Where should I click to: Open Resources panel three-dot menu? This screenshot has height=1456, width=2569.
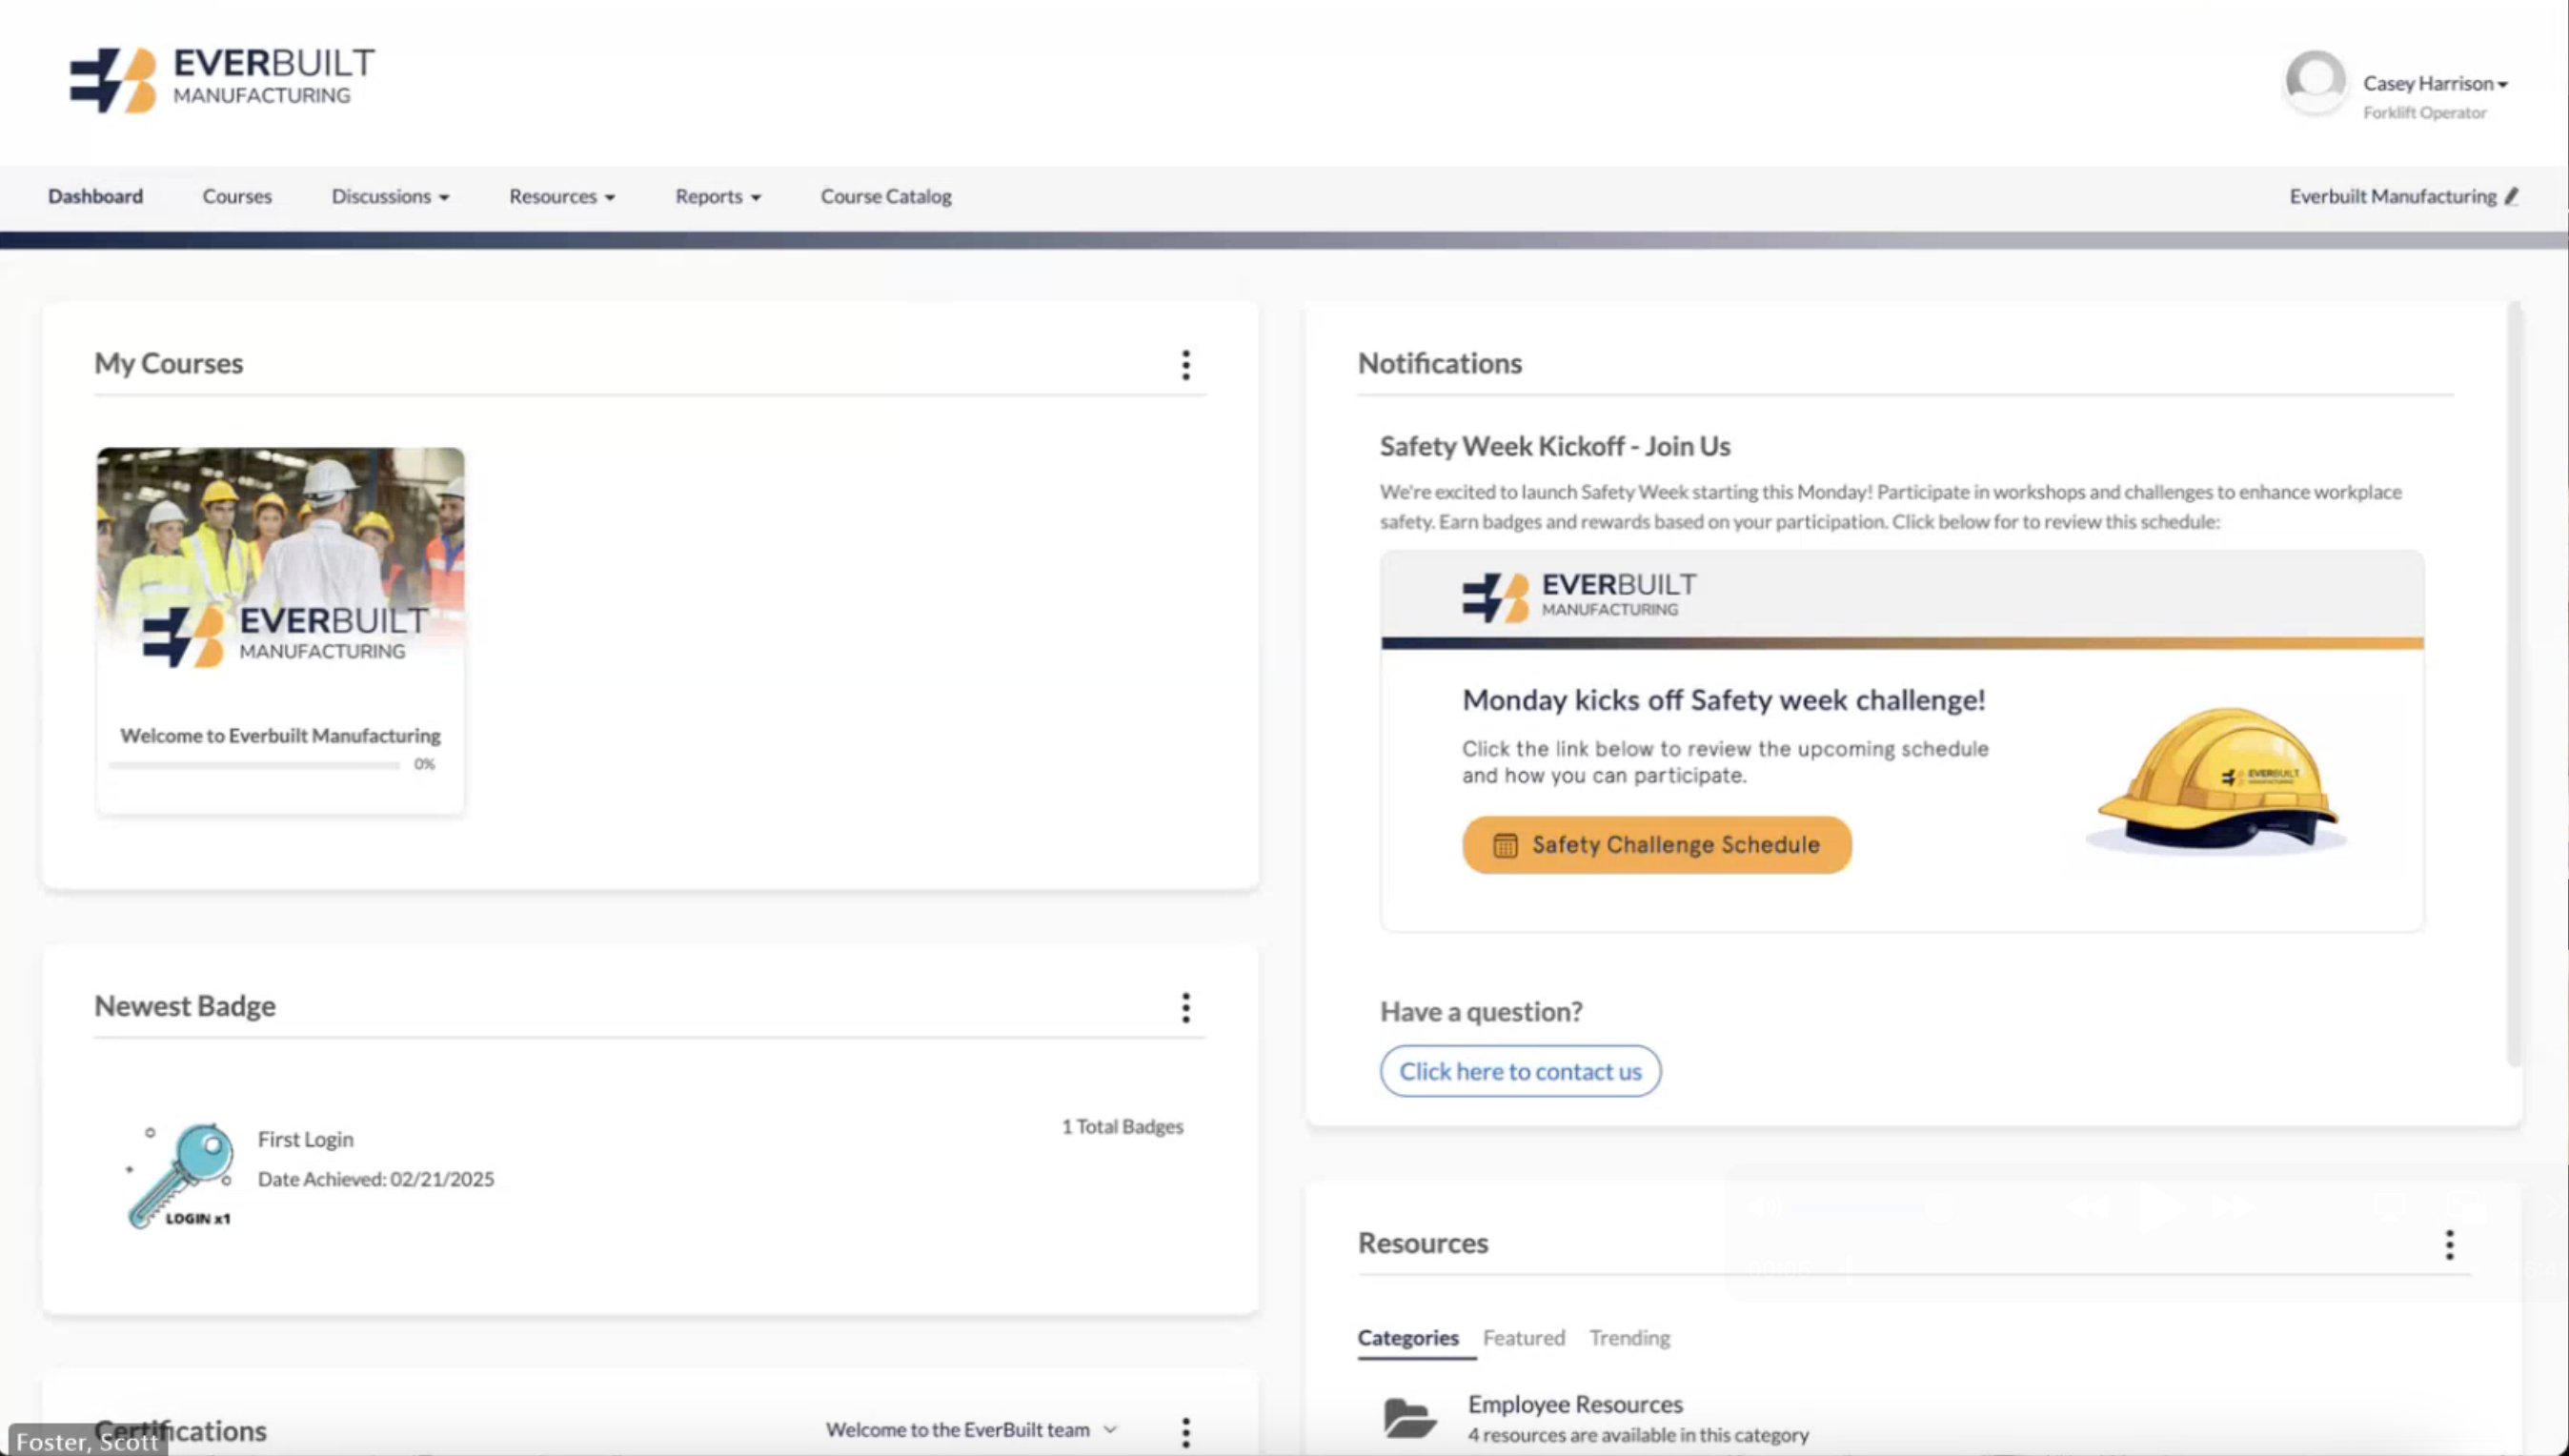coord(2449,1244)
